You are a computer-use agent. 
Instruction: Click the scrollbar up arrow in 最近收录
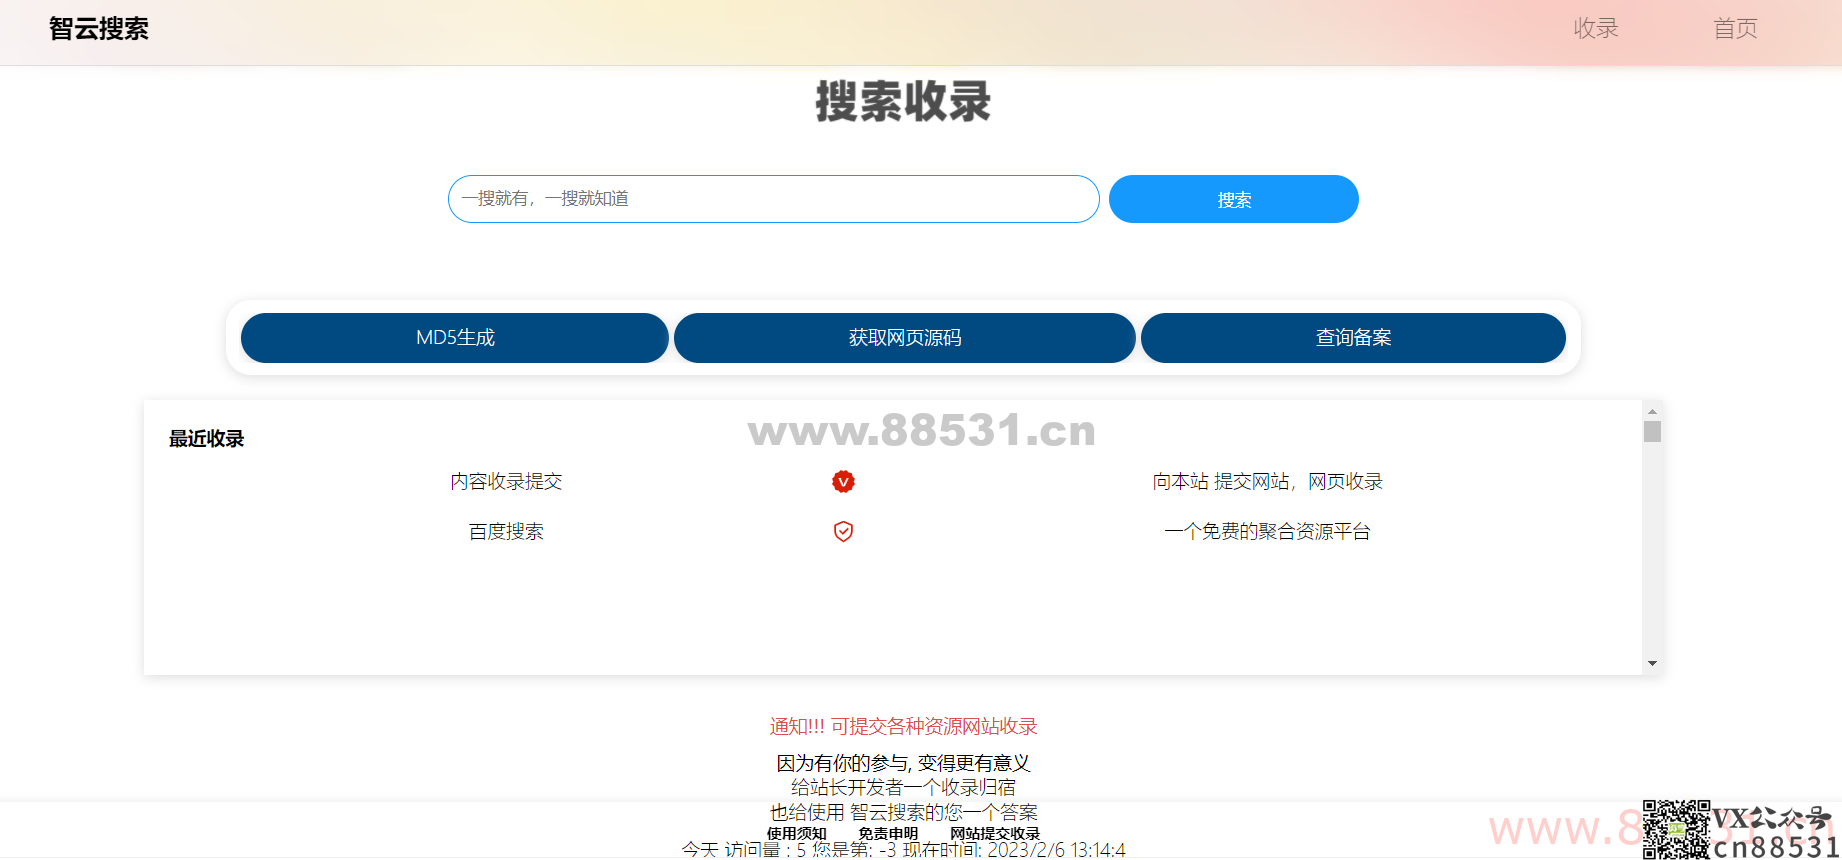point(1652,411)
